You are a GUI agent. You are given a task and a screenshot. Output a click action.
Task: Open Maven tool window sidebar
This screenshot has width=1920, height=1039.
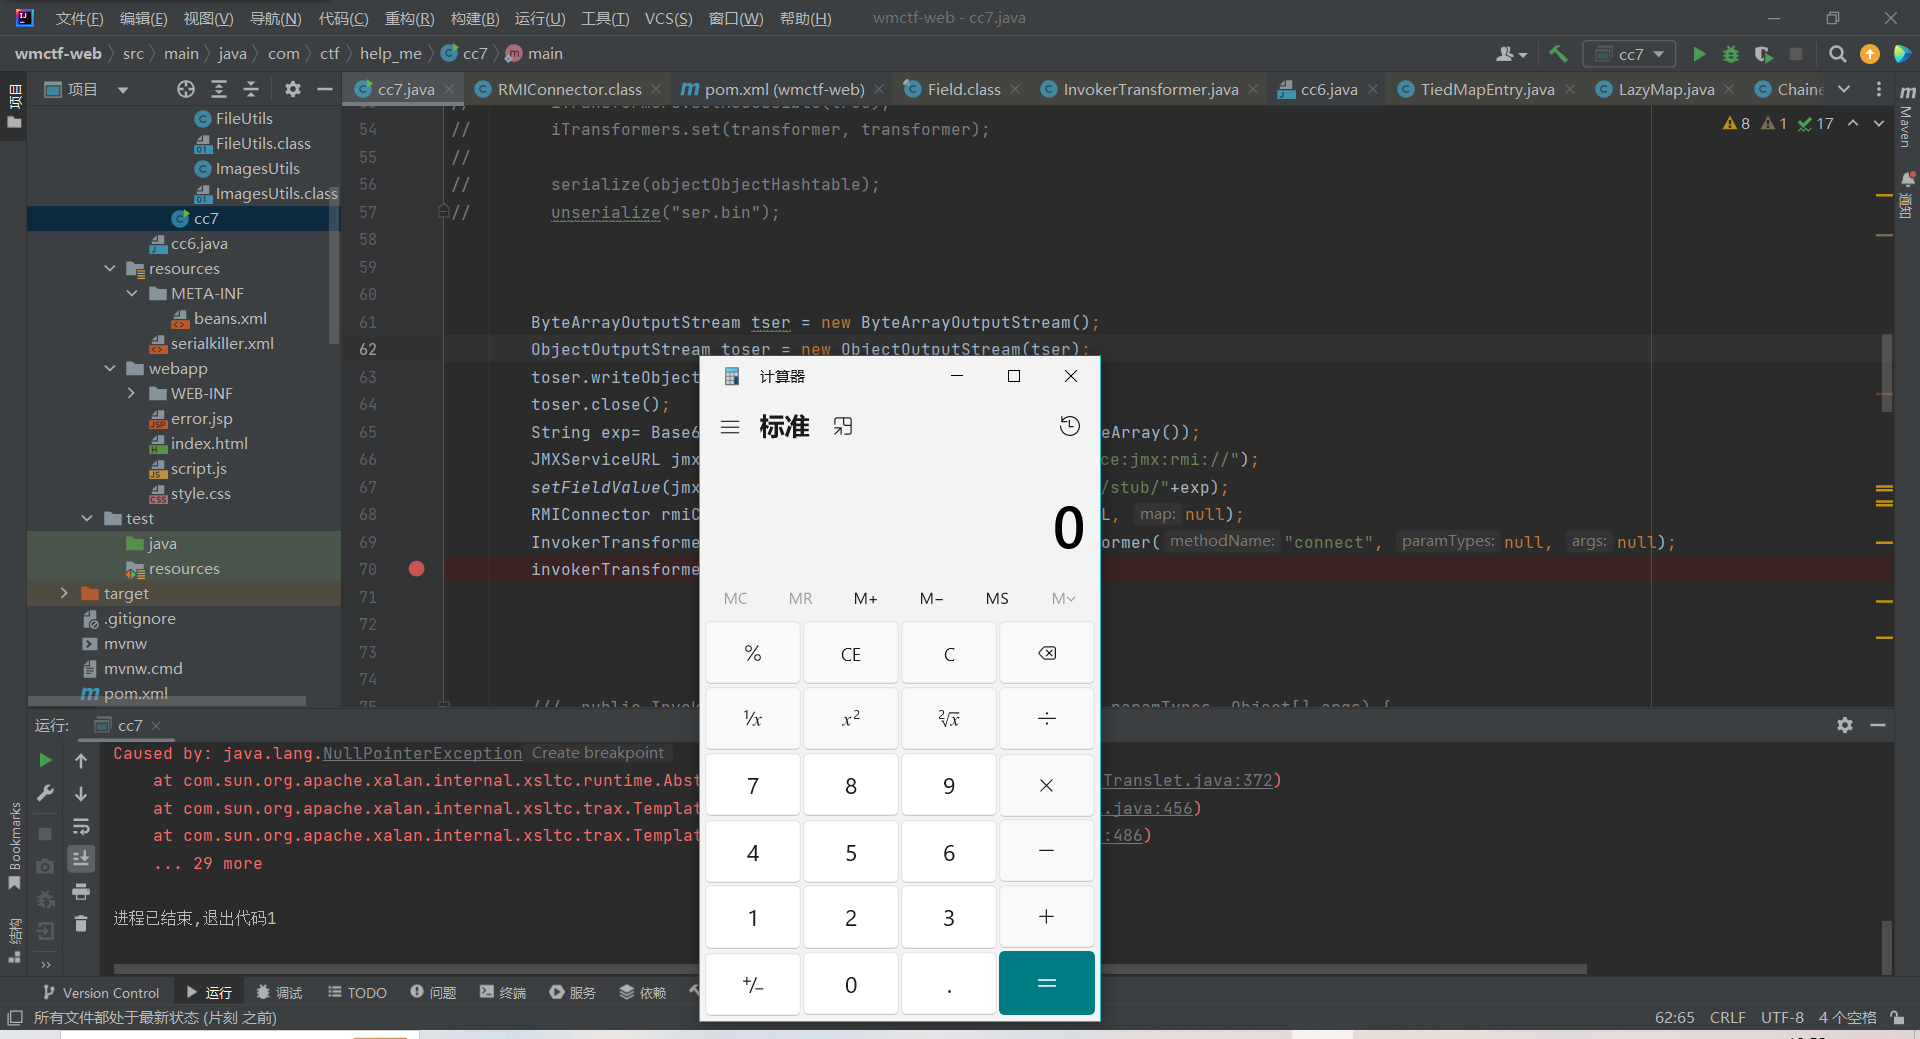click(1907, 115)
